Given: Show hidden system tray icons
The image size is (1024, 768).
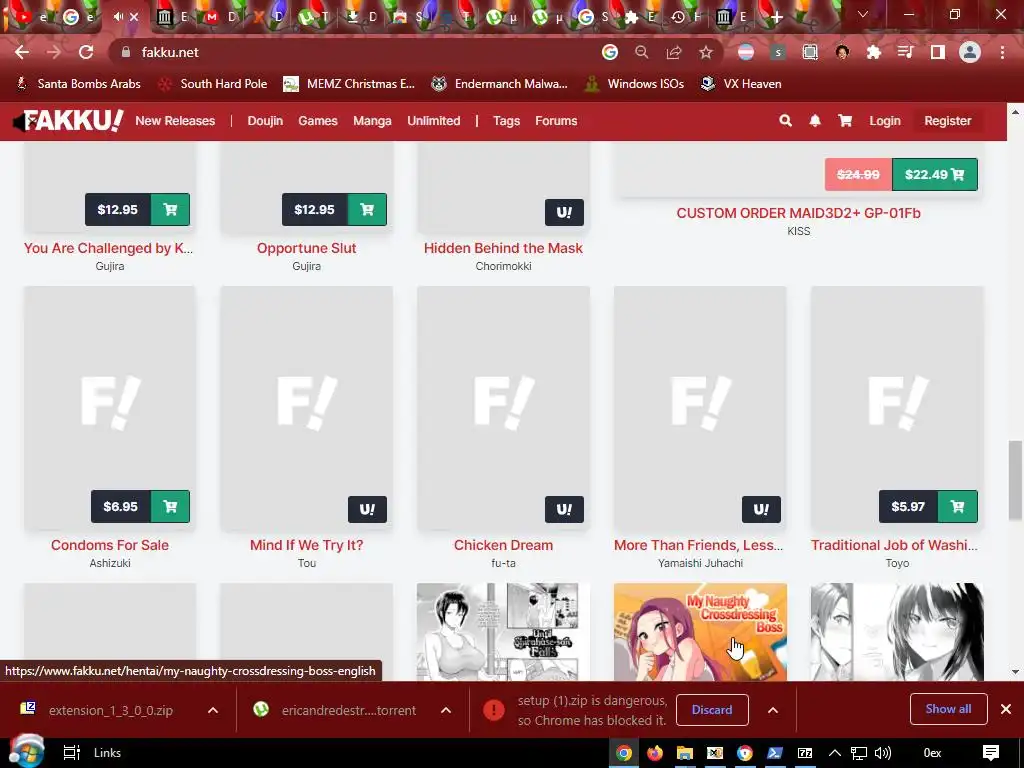Looking at the screenshot, I should coord(835,753).
